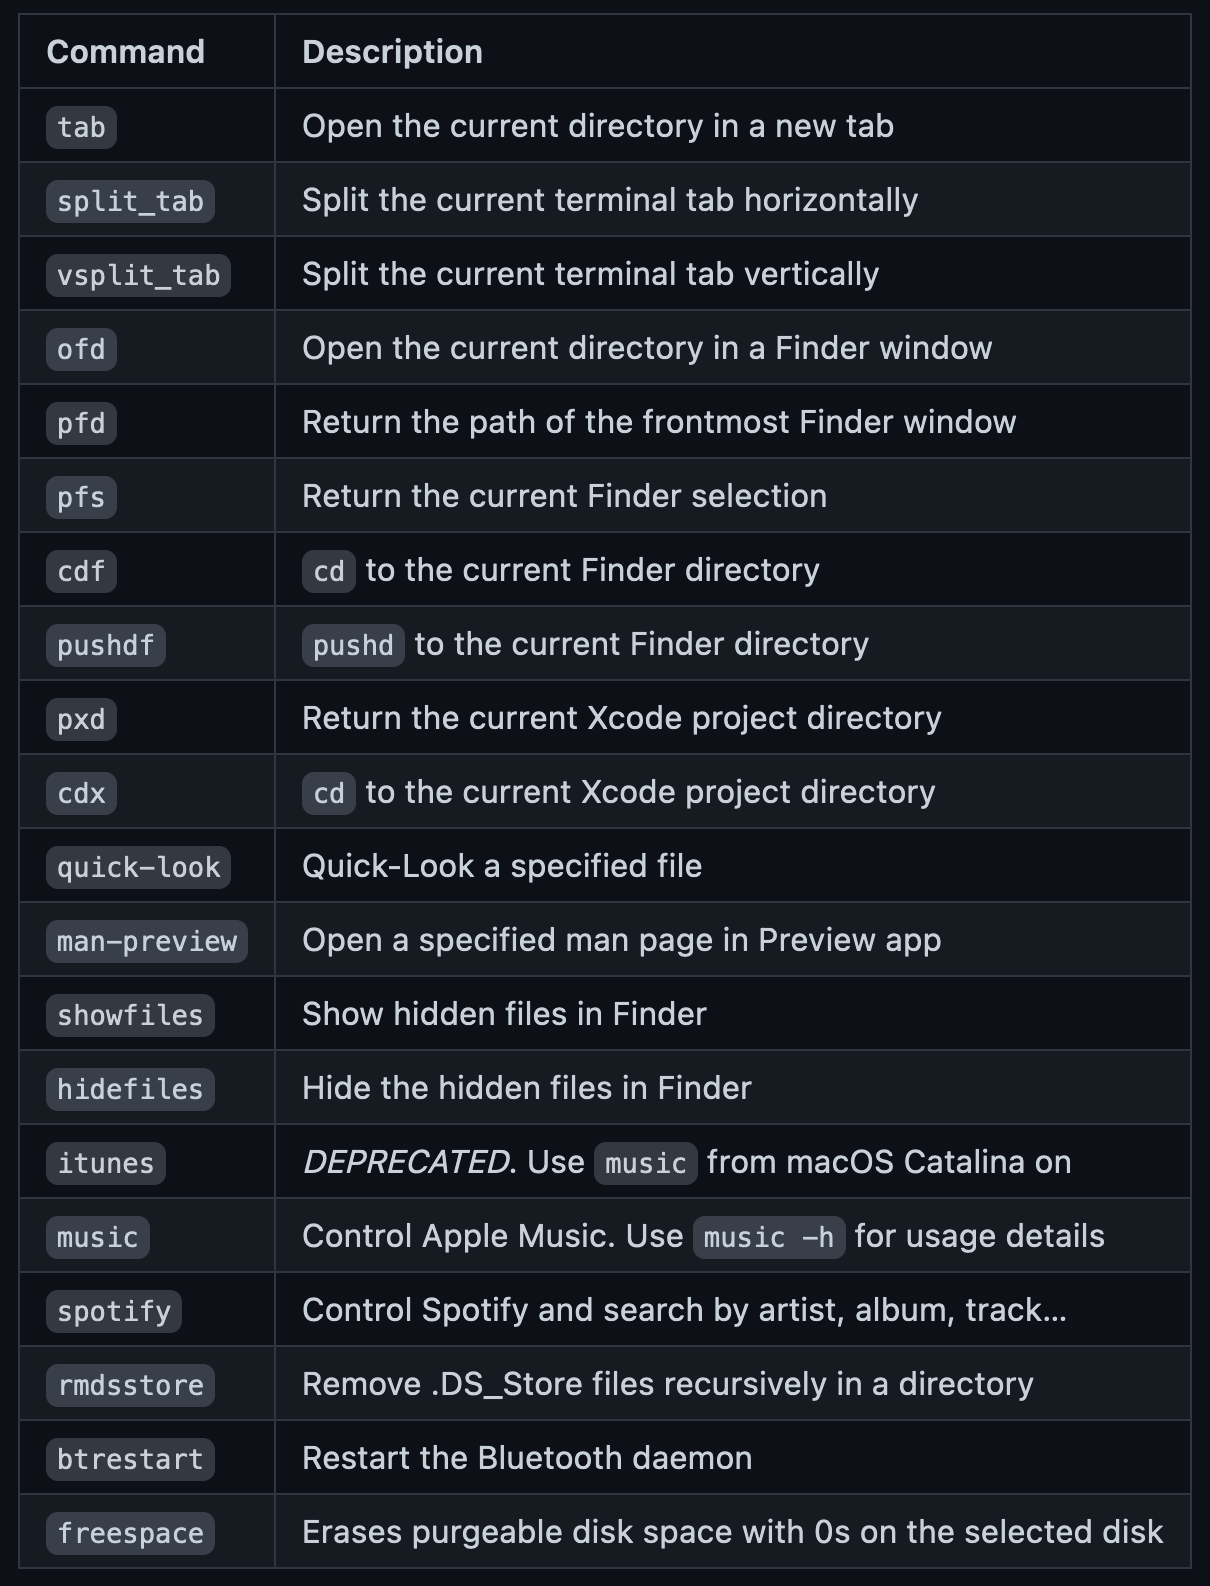Click the "rmdsstore" command label
The height and width of the screenshot is (1586, 1210).
tap(130, 1385)
